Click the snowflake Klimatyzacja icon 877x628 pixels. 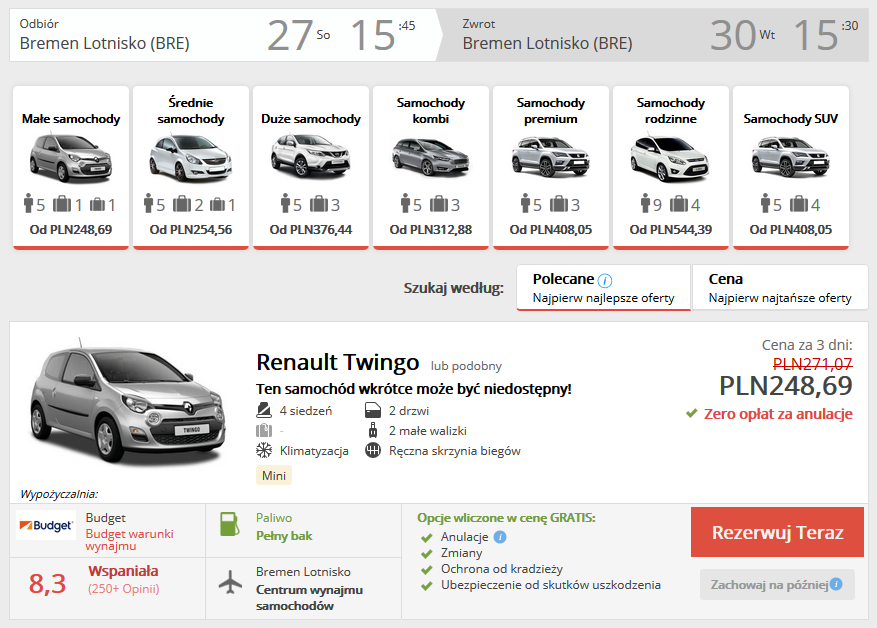(x=263, y=450)
